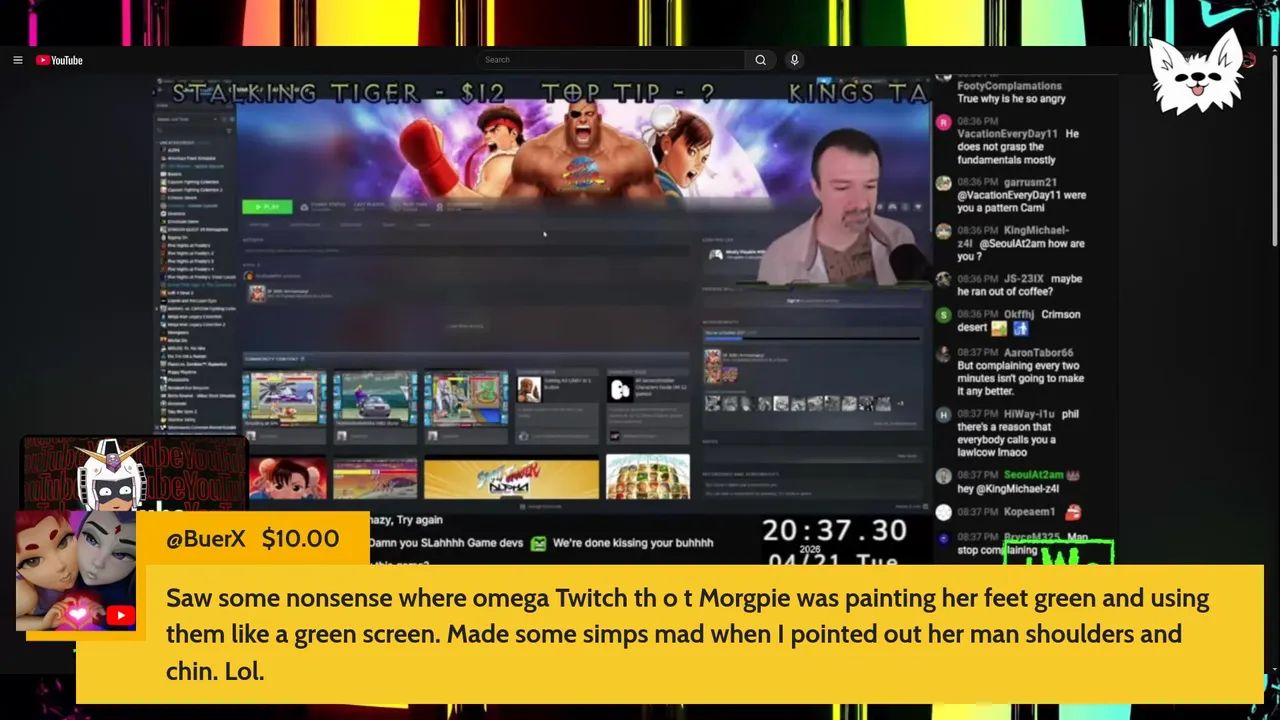Click JS-23IX's chat avatar
Image resolution: width=1280 pixels, height=720 pixels.
click(944, 279)
